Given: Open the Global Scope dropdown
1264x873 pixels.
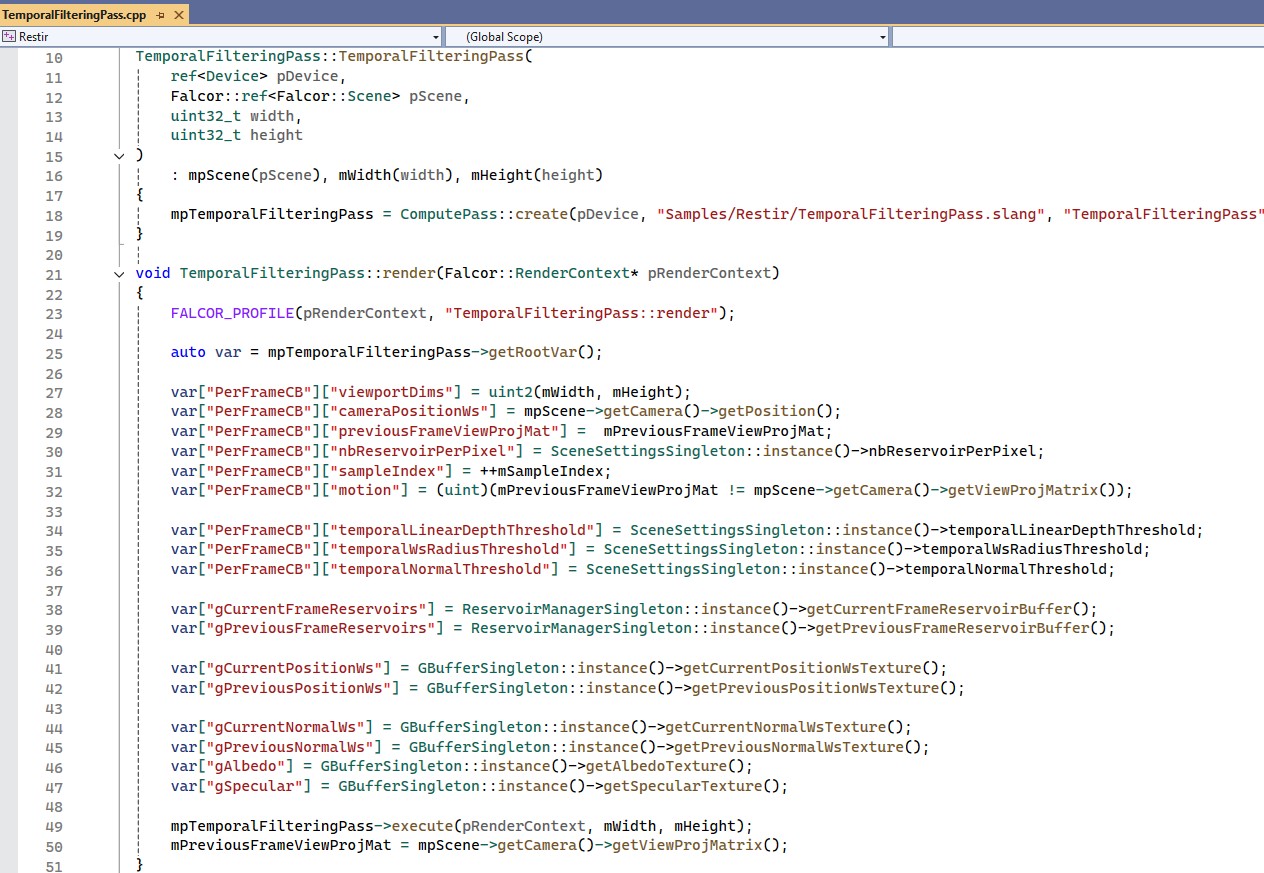Looking at the screenshot, I should 883,37.
